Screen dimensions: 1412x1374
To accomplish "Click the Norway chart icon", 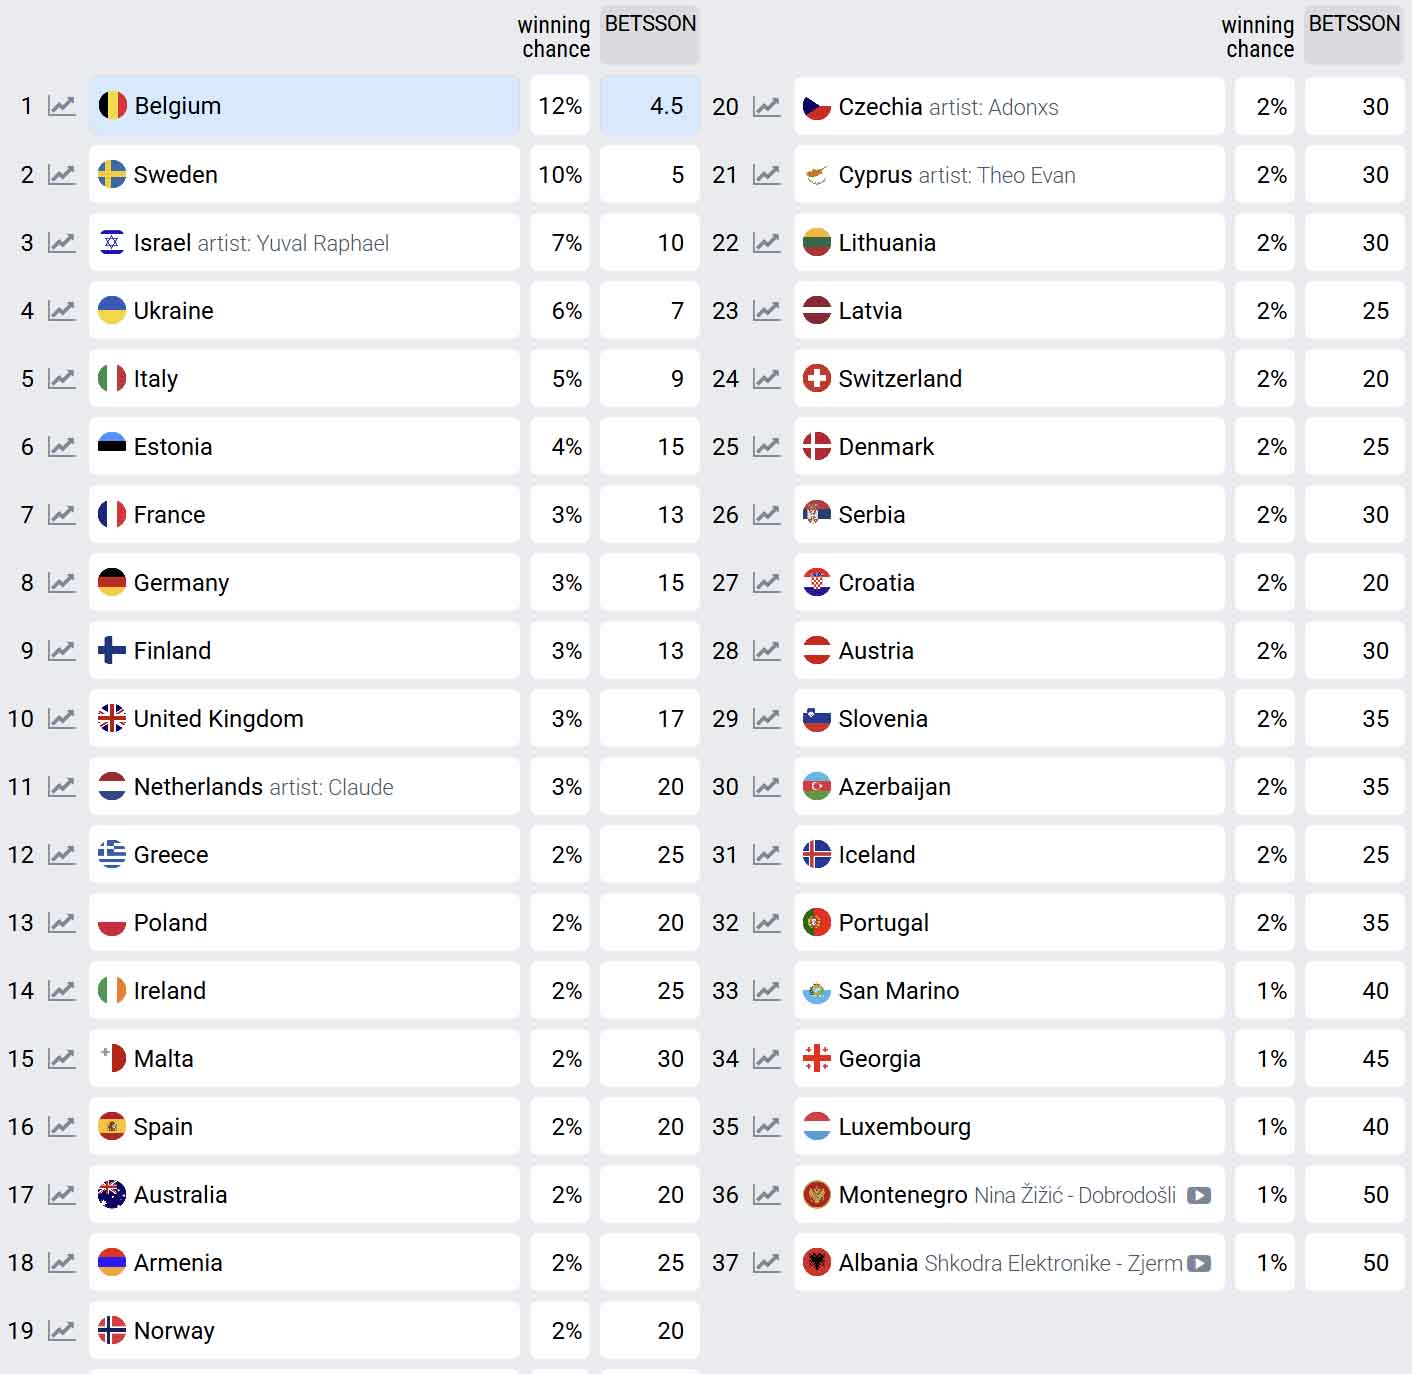I will 62,1331.
